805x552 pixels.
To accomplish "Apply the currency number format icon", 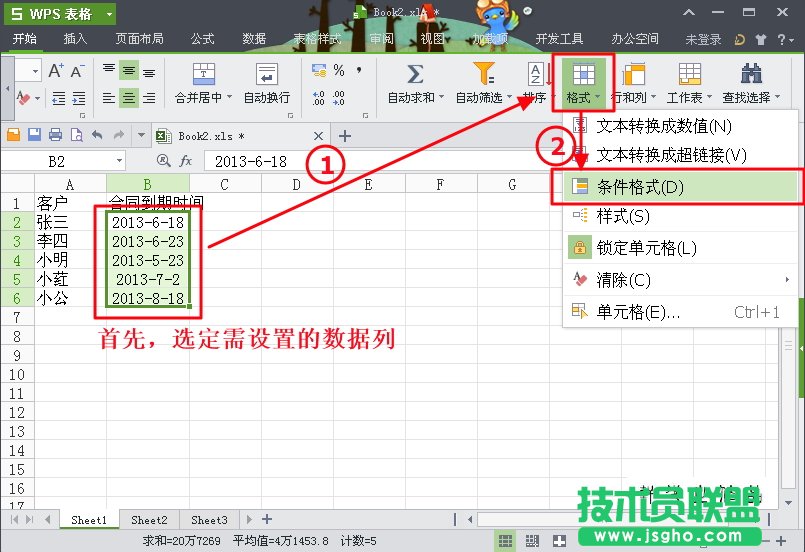I will pyautogui.click(x=319, y=70).
